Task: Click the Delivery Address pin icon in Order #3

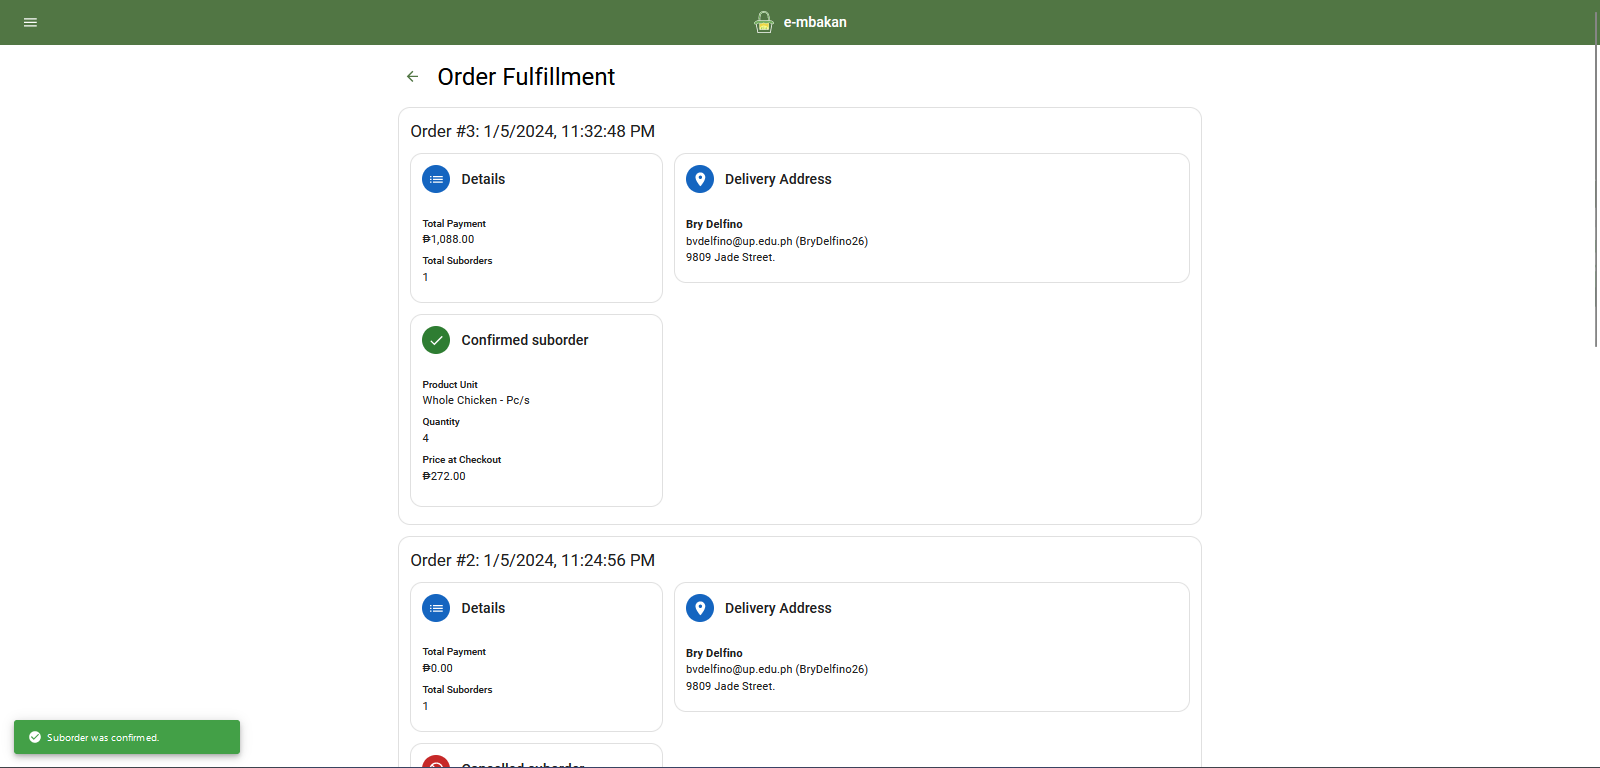Action: tap(700, 179)
